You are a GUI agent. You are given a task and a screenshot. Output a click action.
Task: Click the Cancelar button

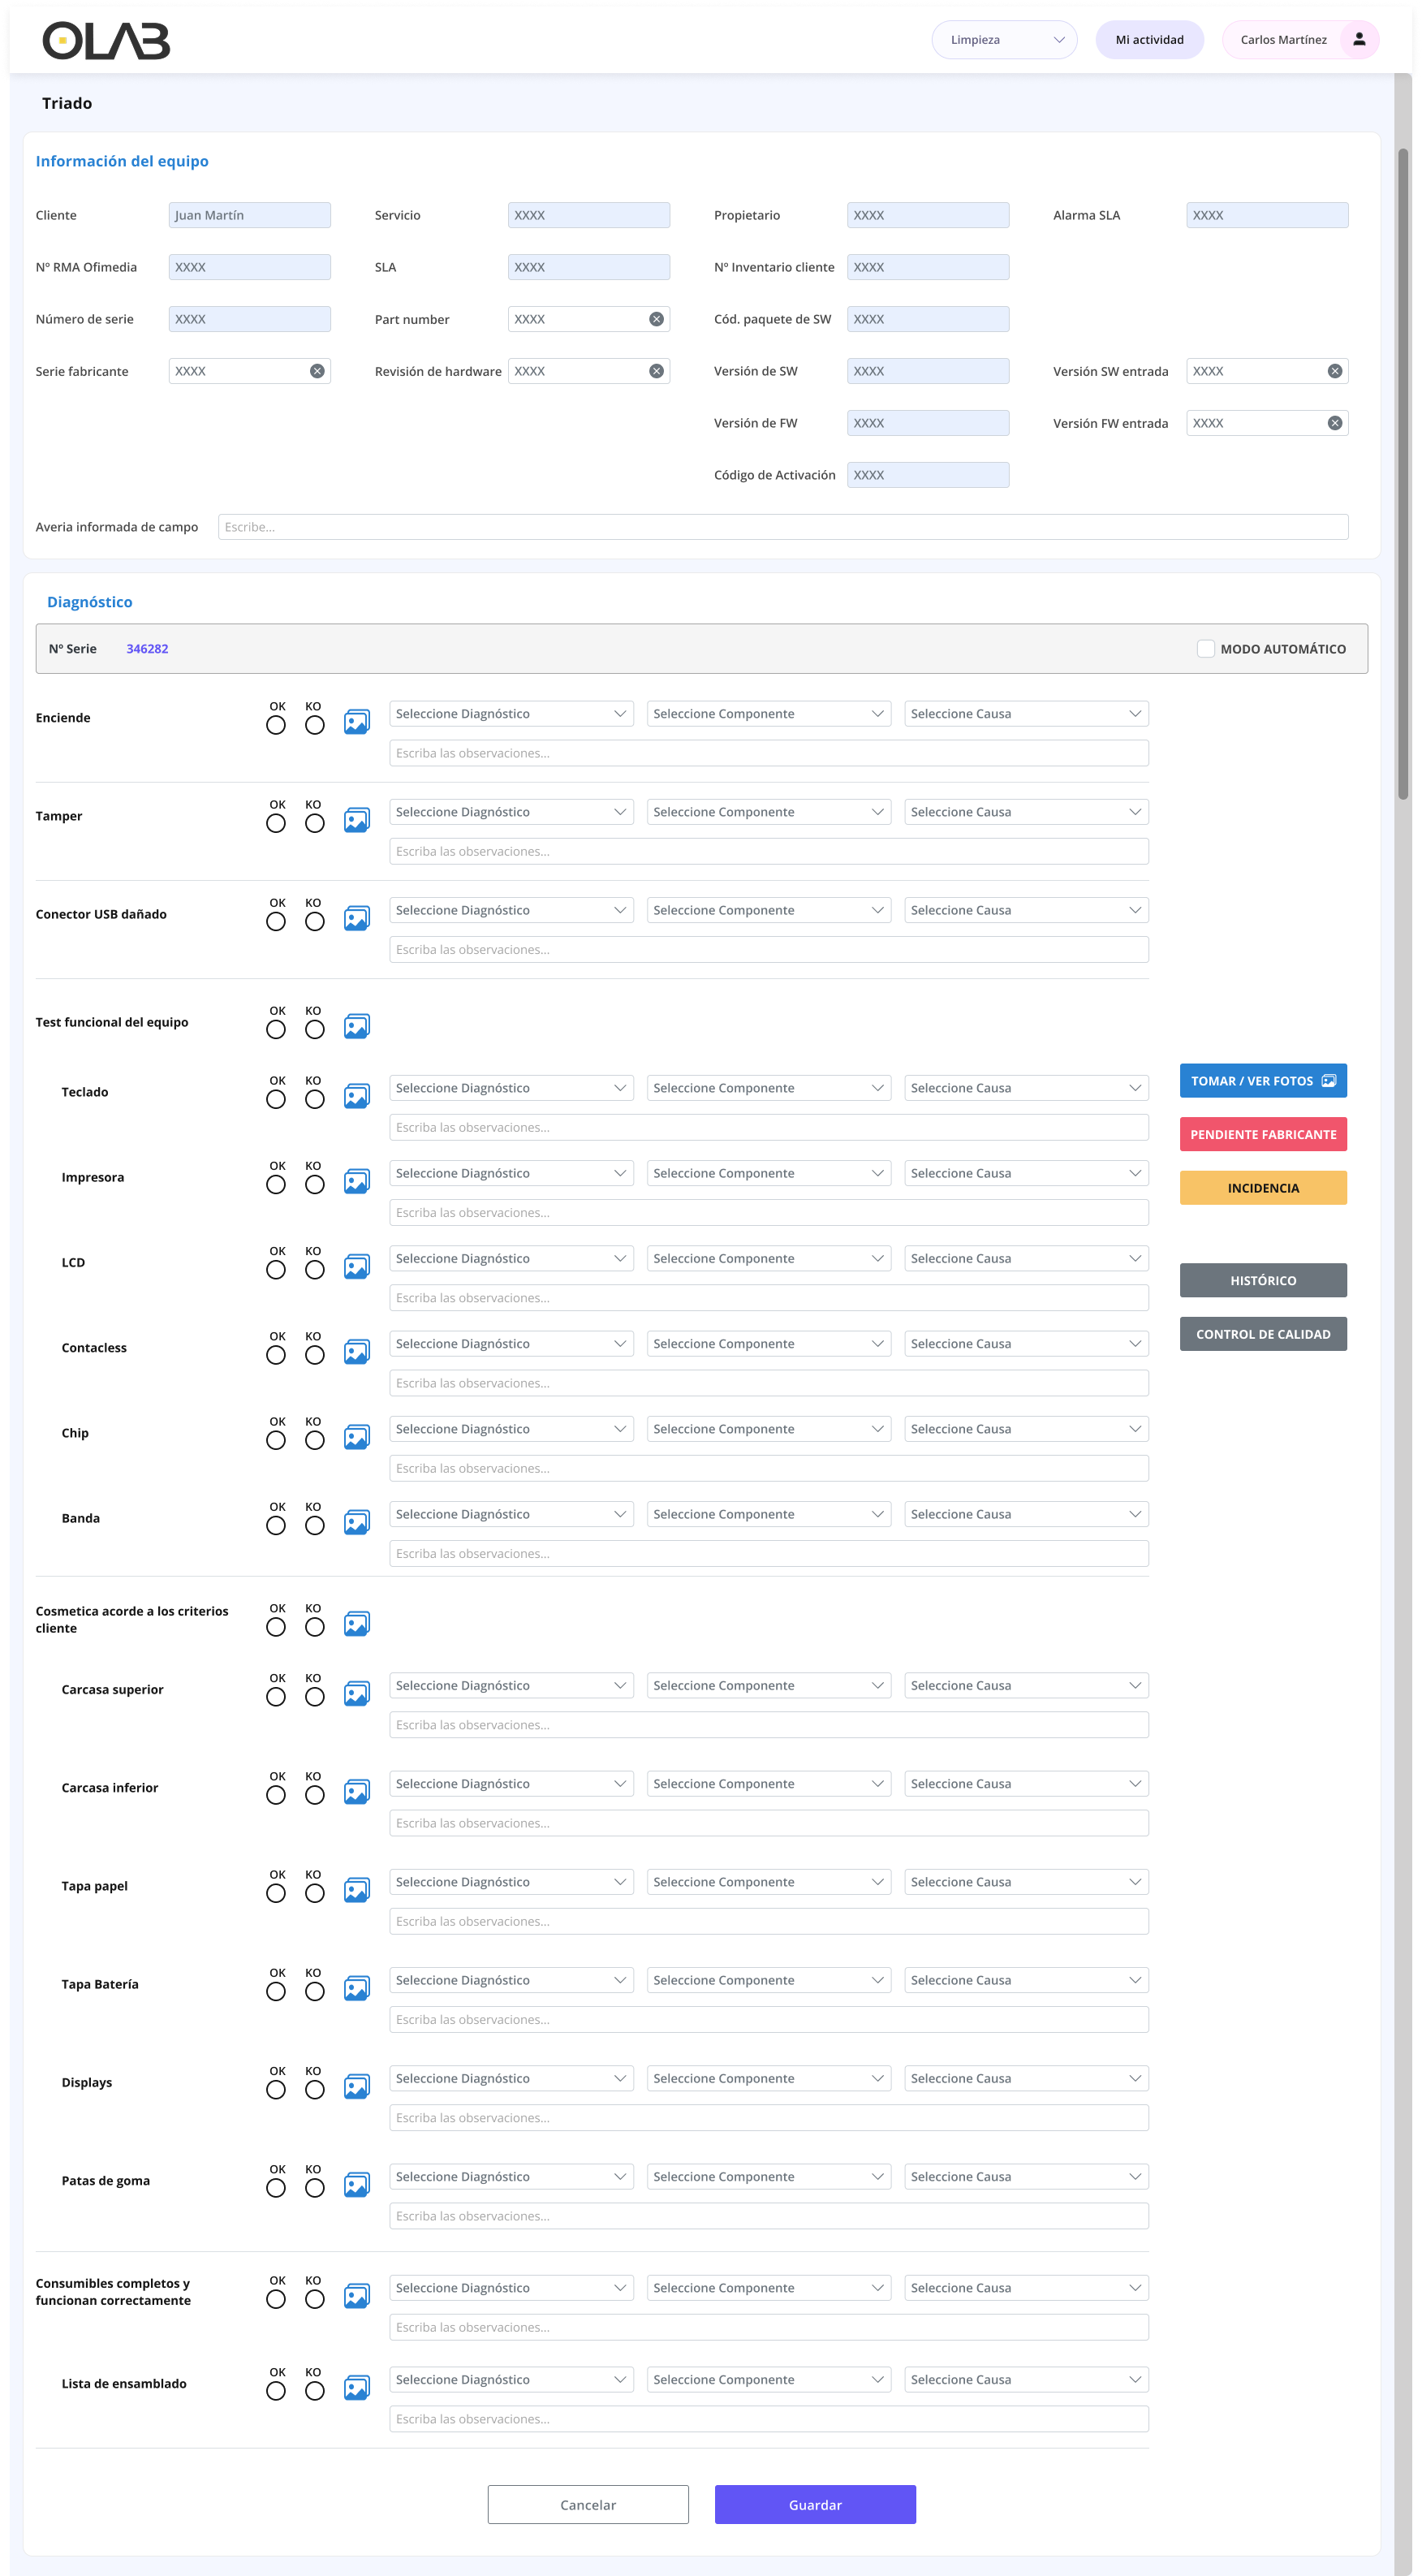(x=588, y=2504)
